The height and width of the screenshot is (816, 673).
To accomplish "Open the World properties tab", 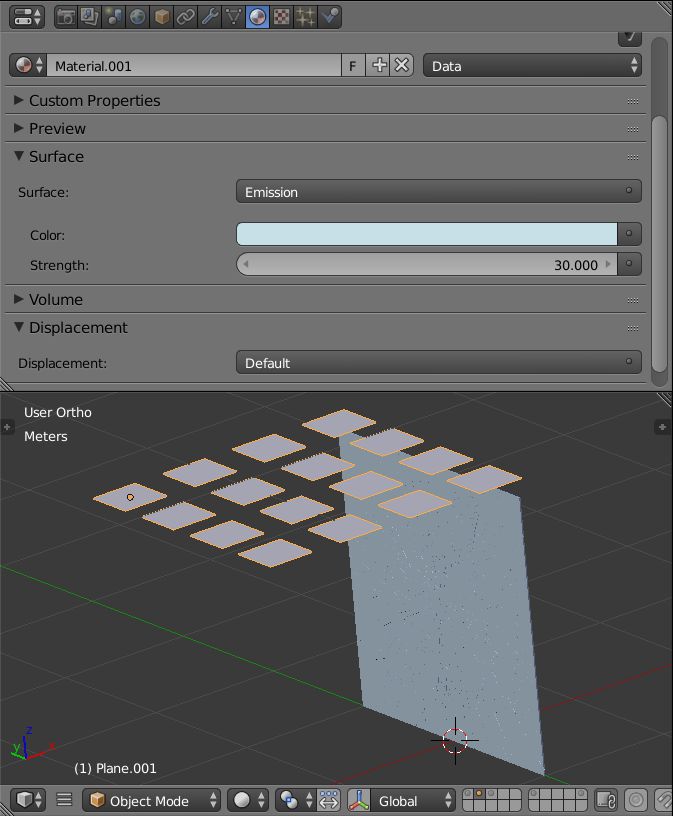I will click(137, 17).
